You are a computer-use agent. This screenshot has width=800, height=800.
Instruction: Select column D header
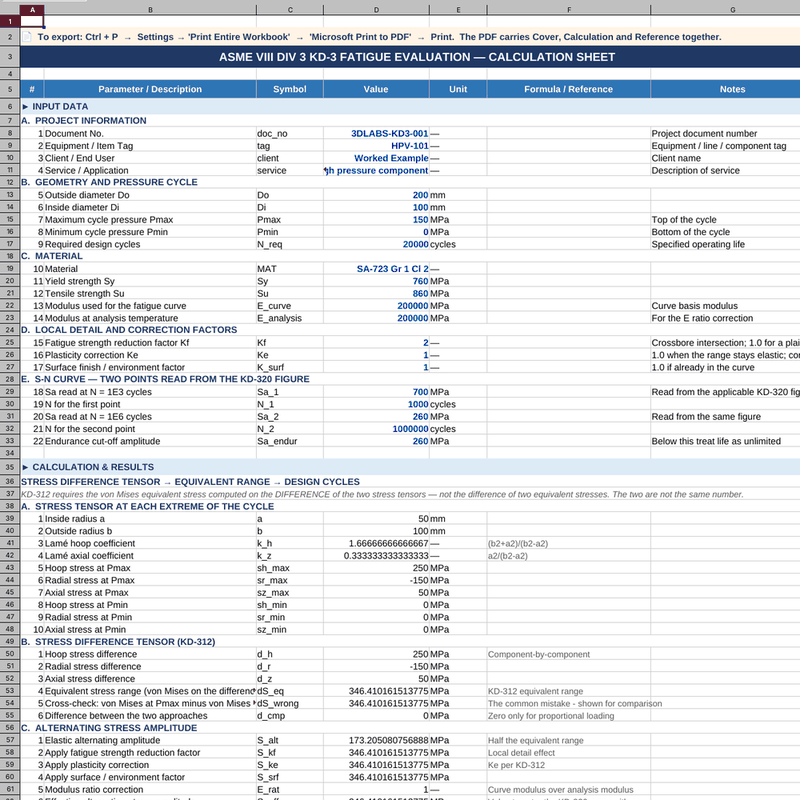(376, 10)
